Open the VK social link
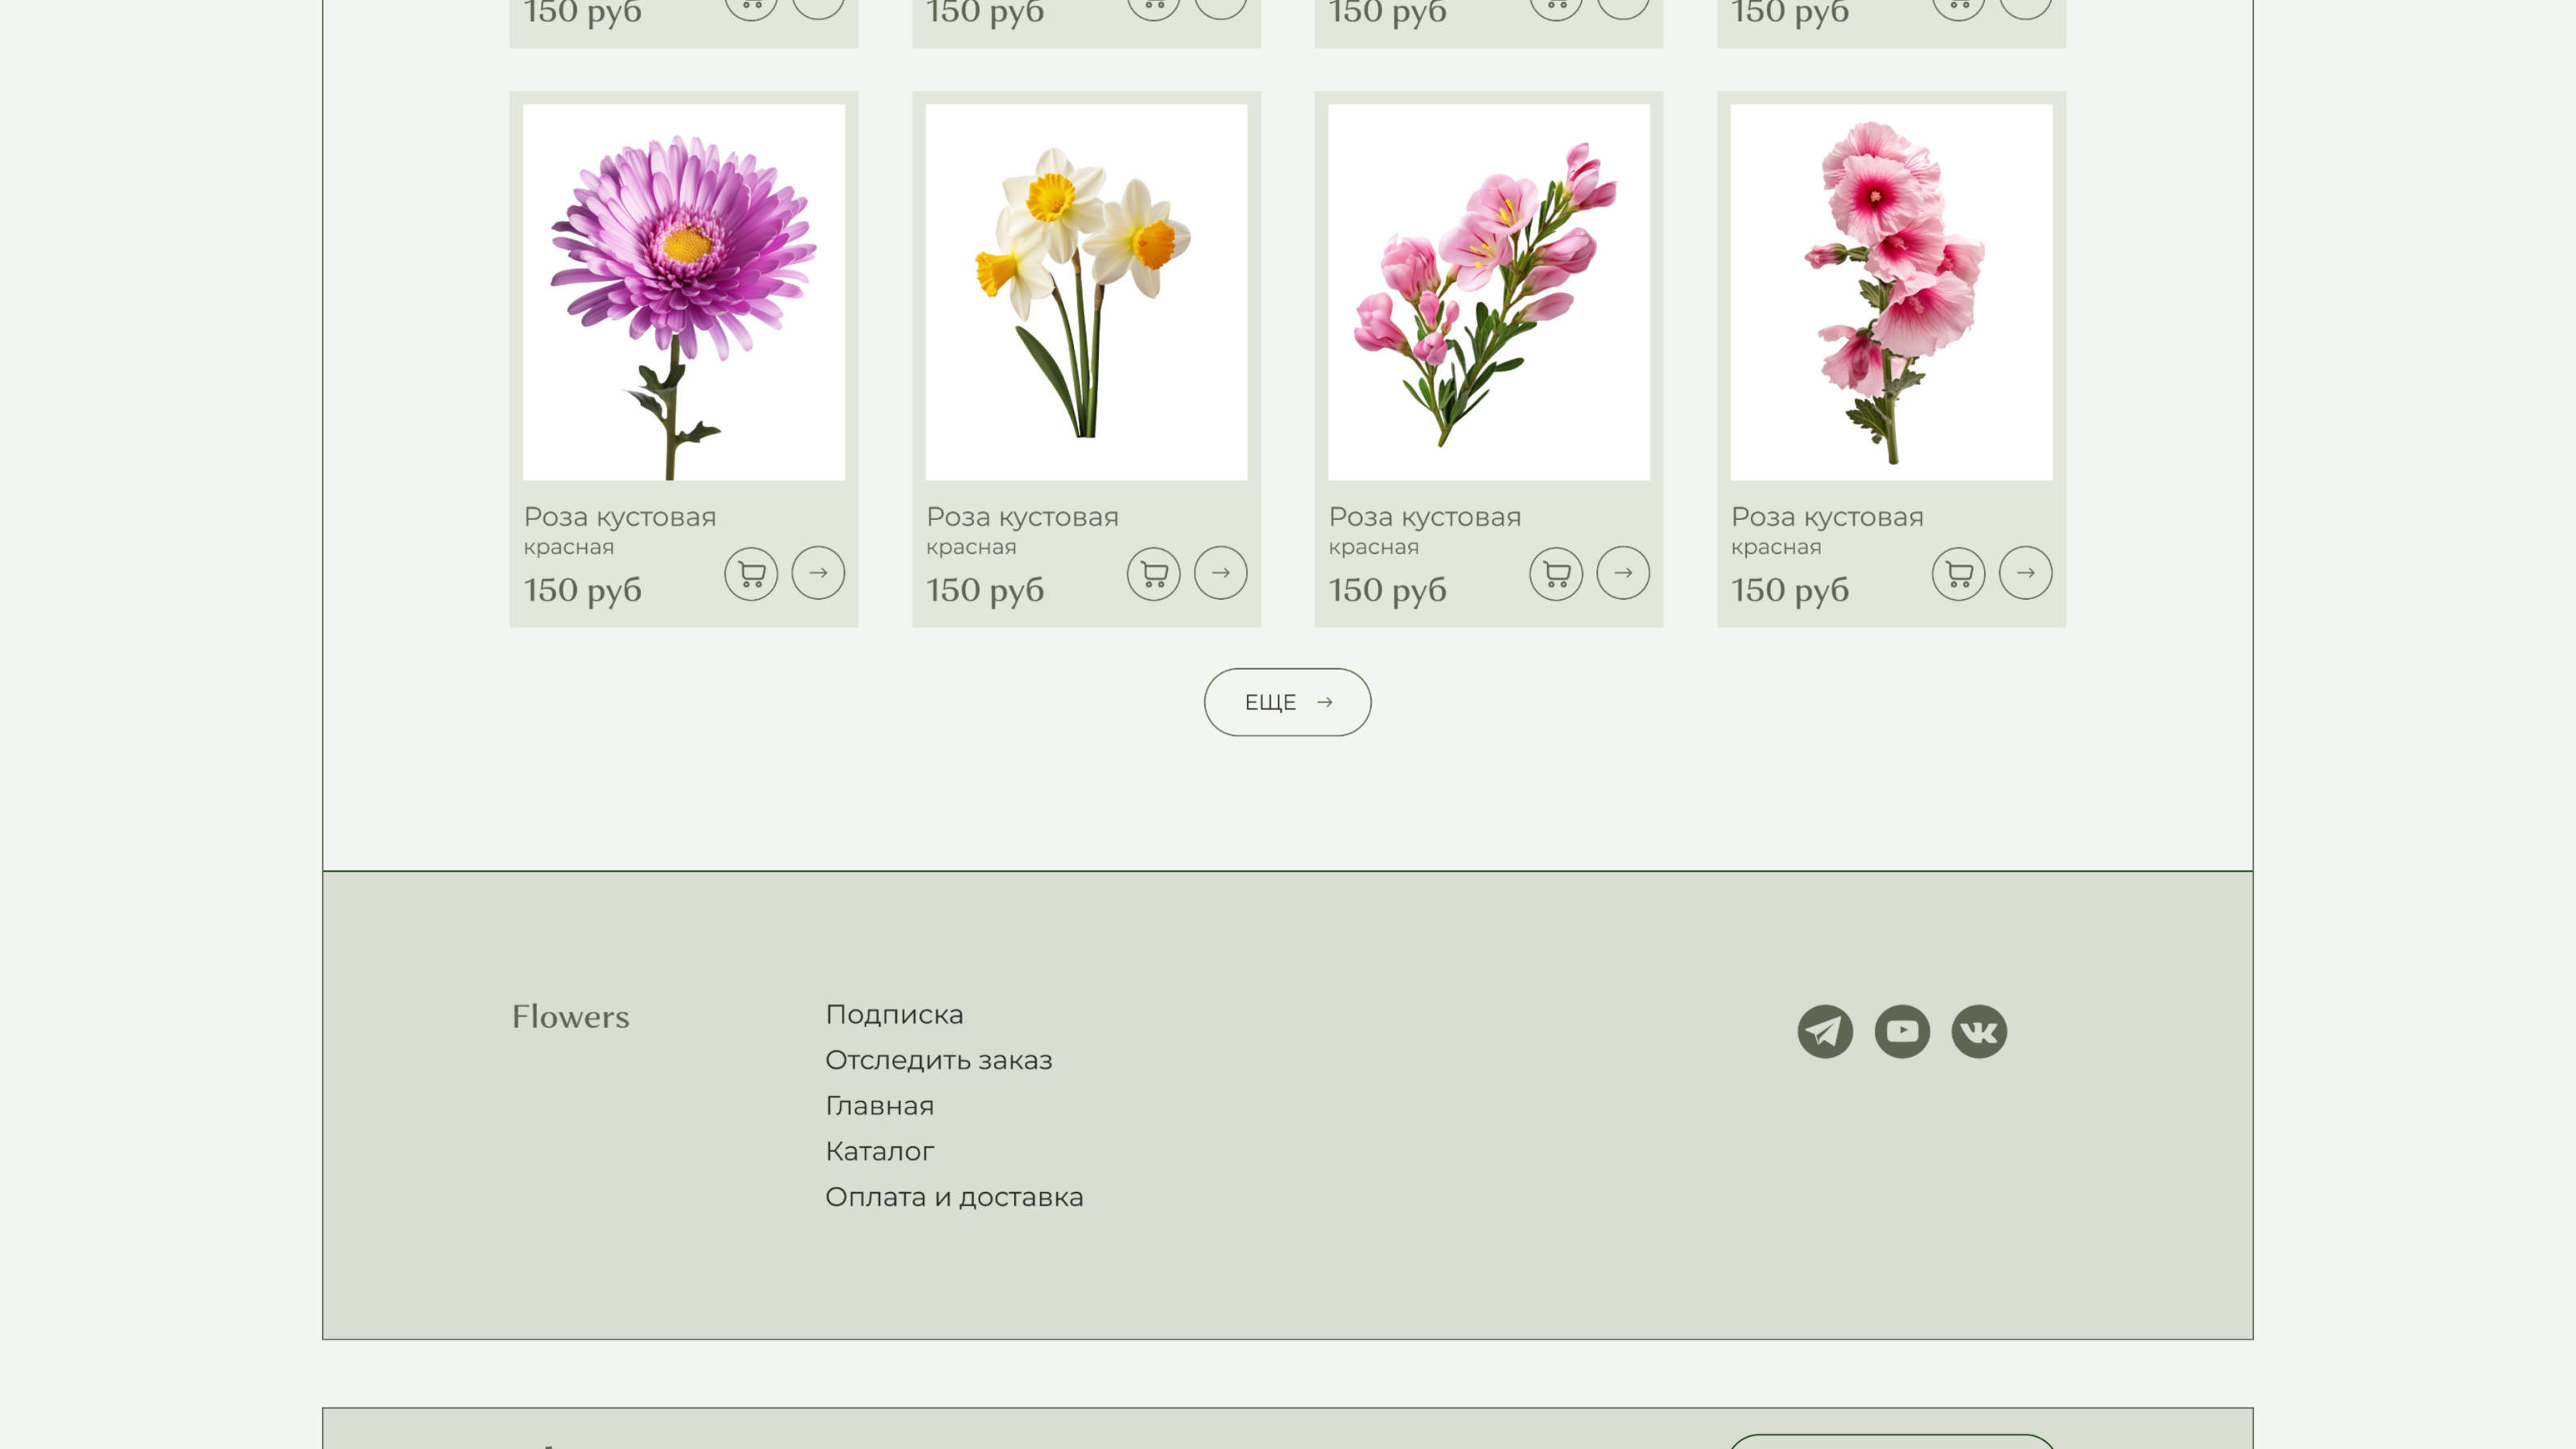The image size is (2576, 1449). [1979, 1031]
